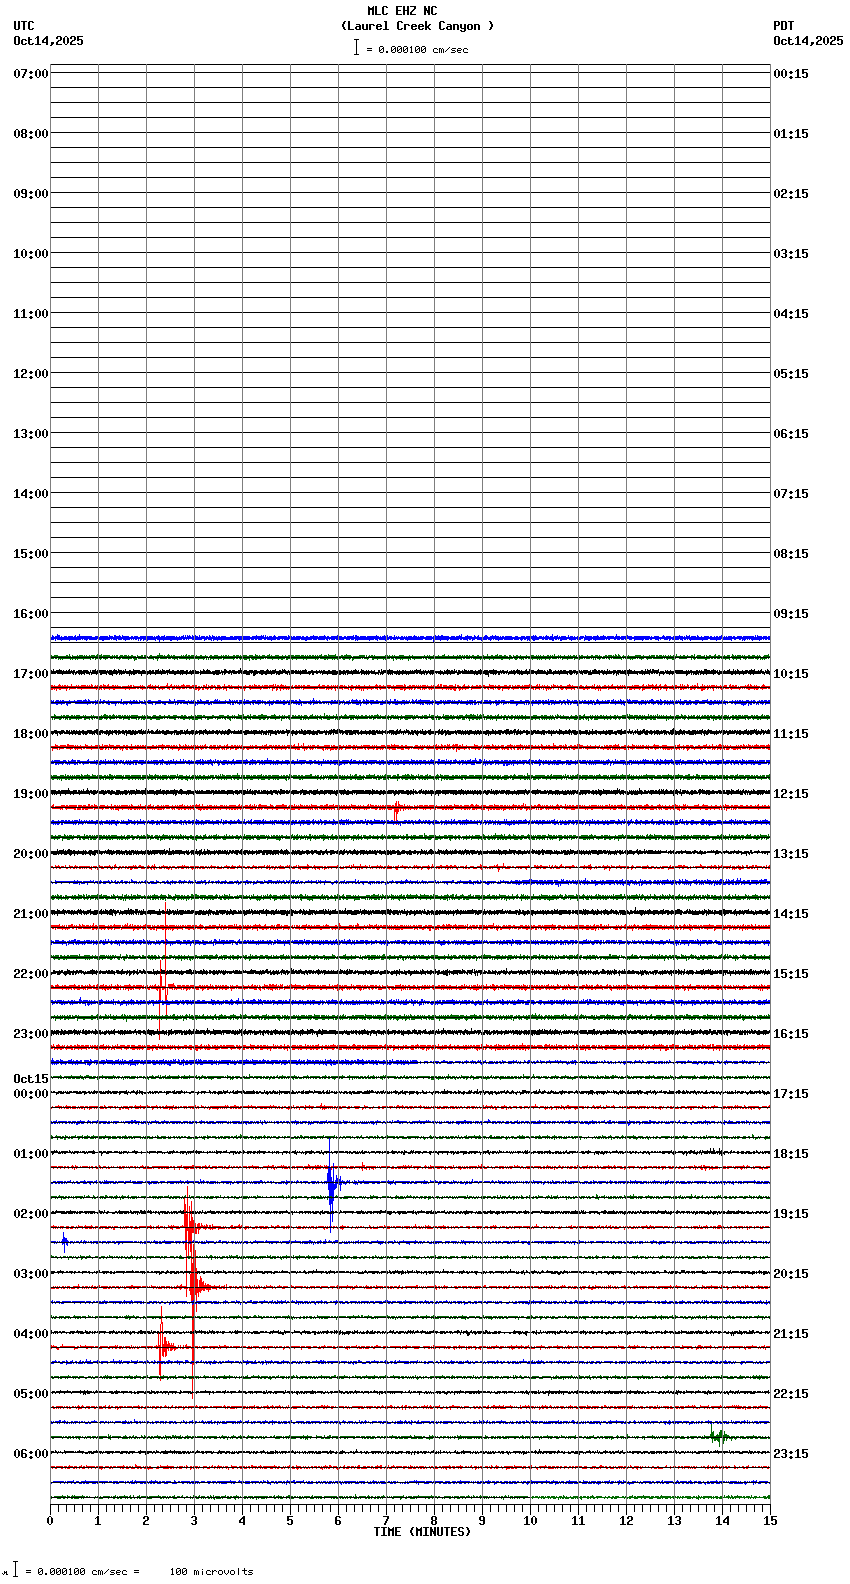Click the 09:15 PDT time label
Screen dimensions: 850x1584
tap(791, 614)
